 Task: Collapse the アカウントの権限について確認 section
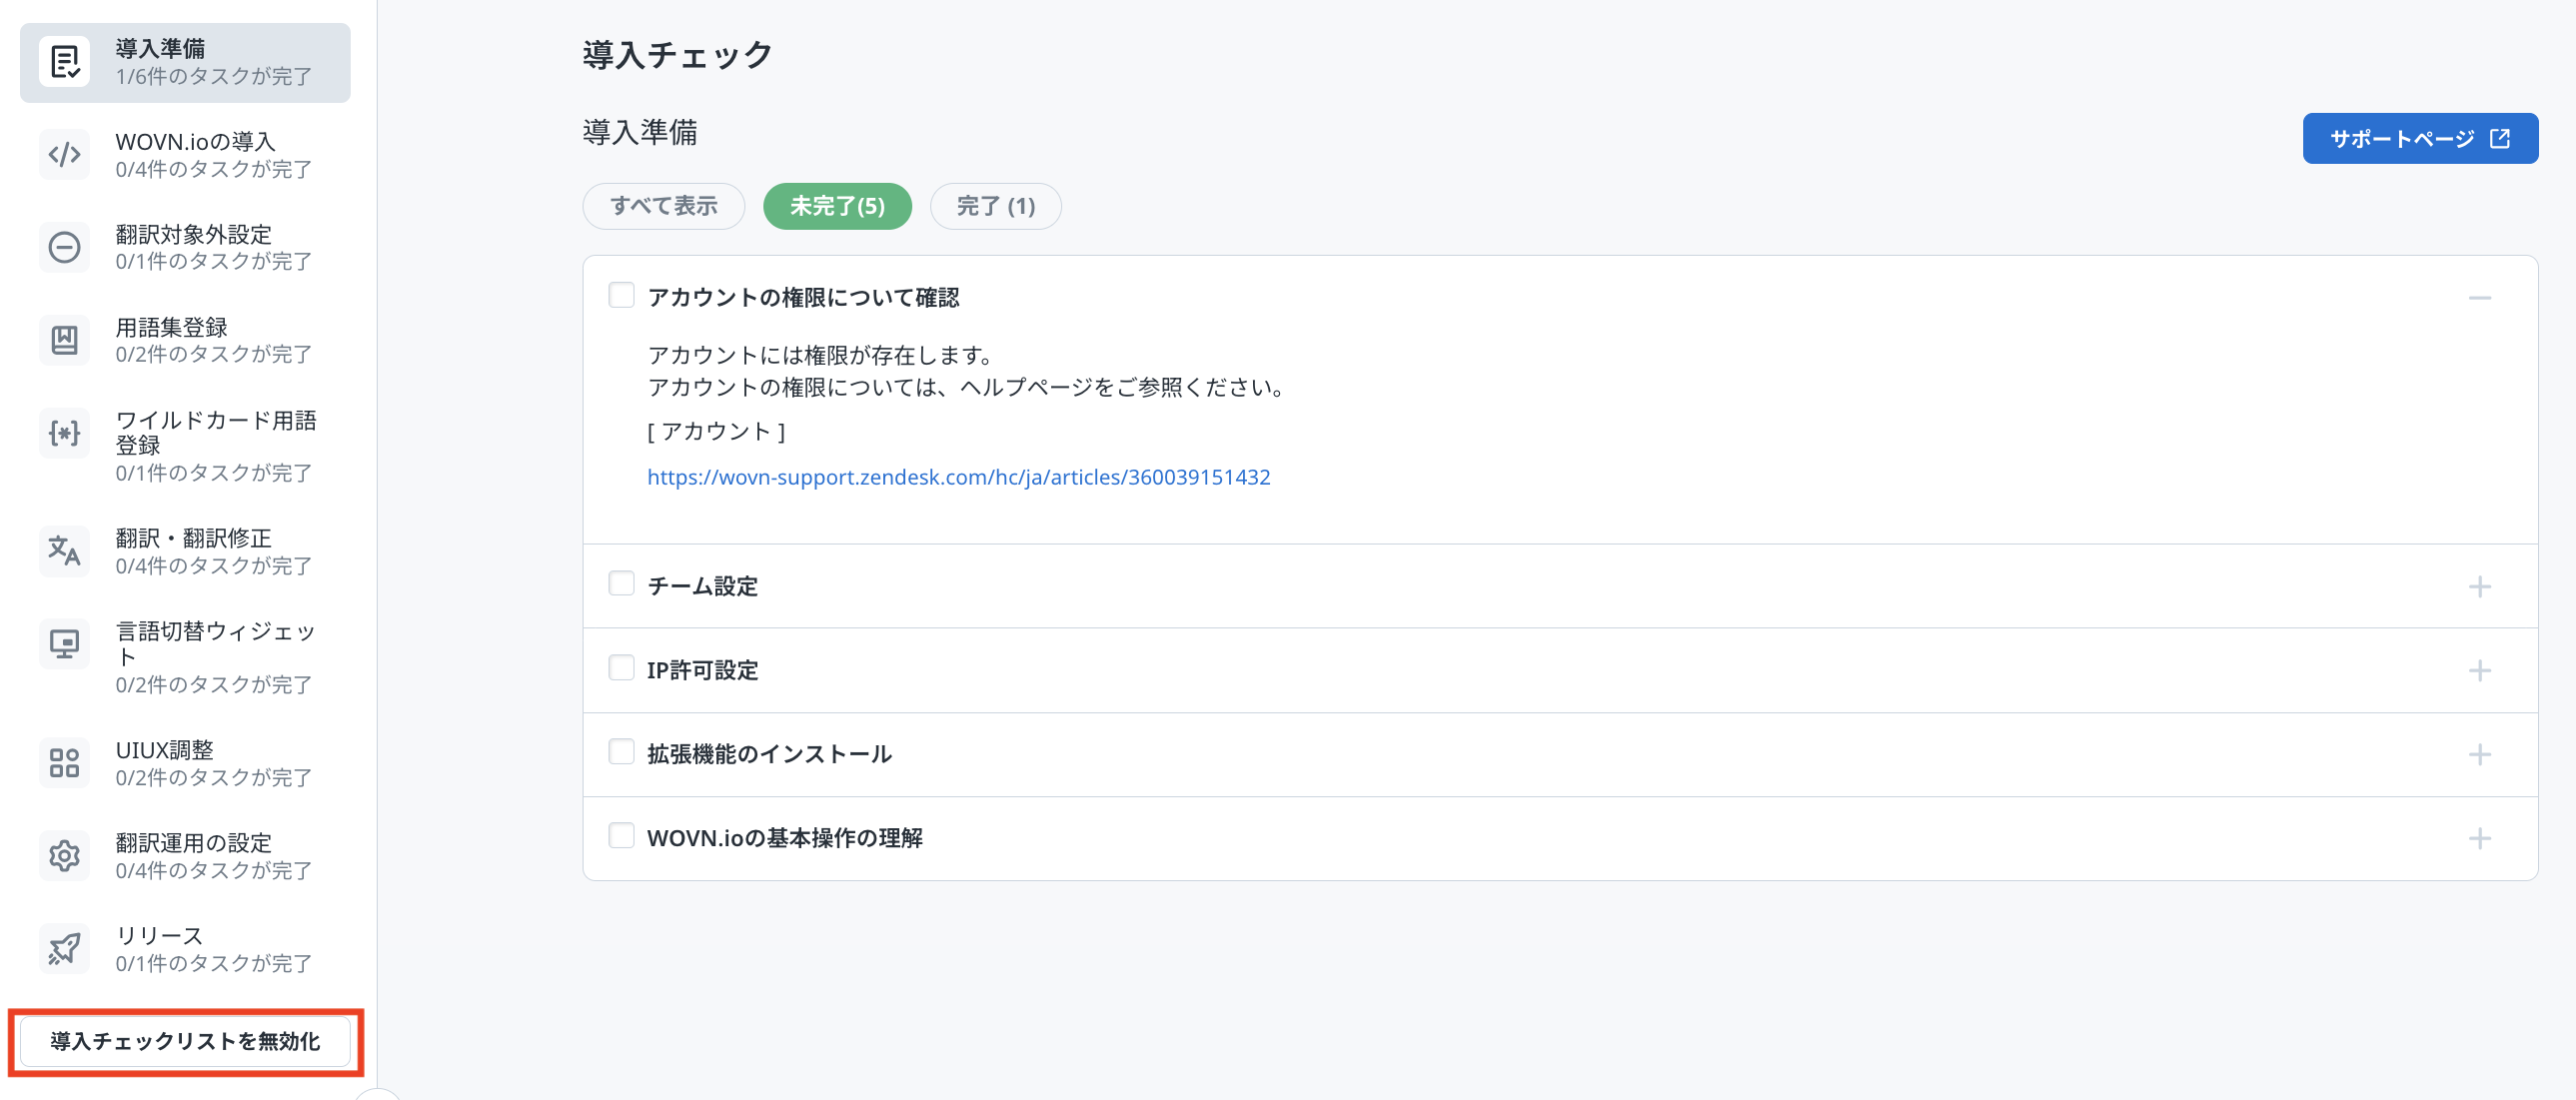click(2479, 298)
